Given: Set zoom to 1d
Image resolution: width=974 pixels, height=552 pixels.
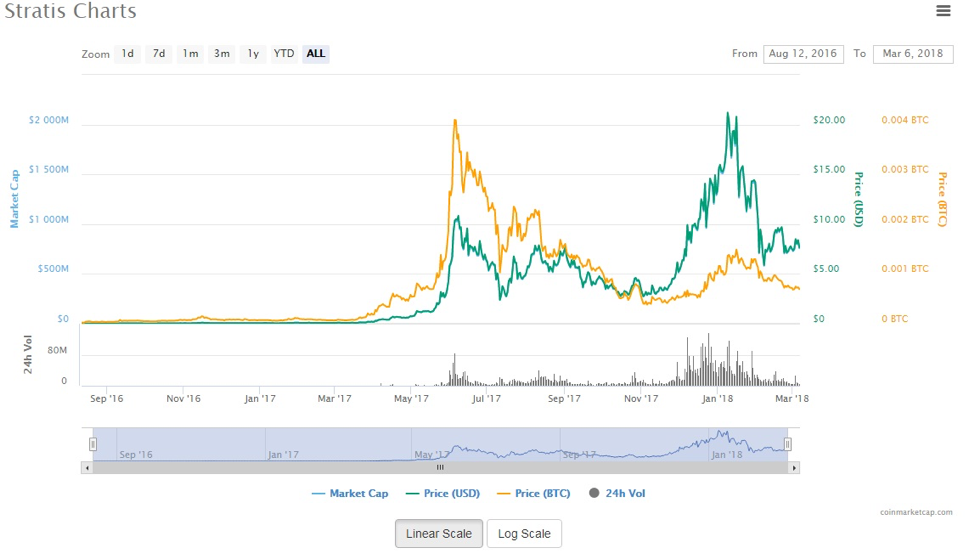Looking at the screenshot, I should (127, 54).
